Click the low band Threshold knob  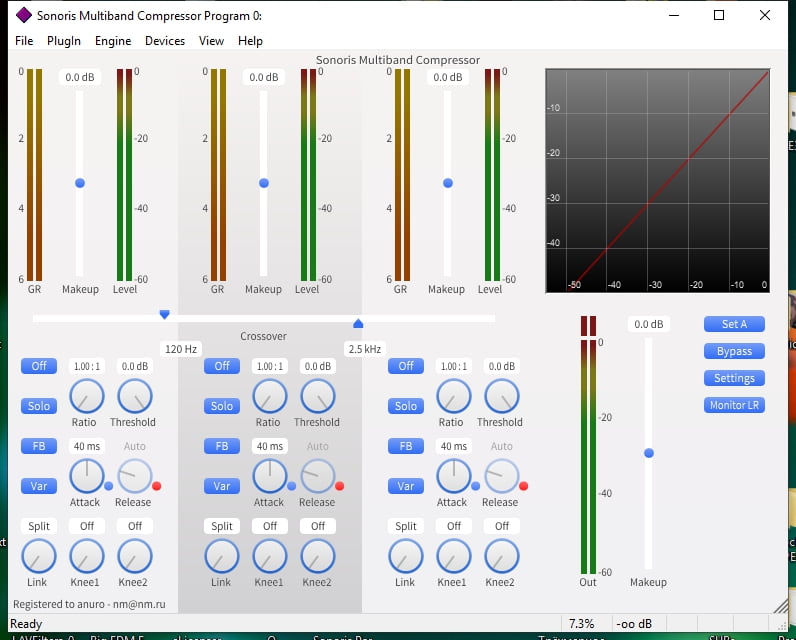point(135,396)
